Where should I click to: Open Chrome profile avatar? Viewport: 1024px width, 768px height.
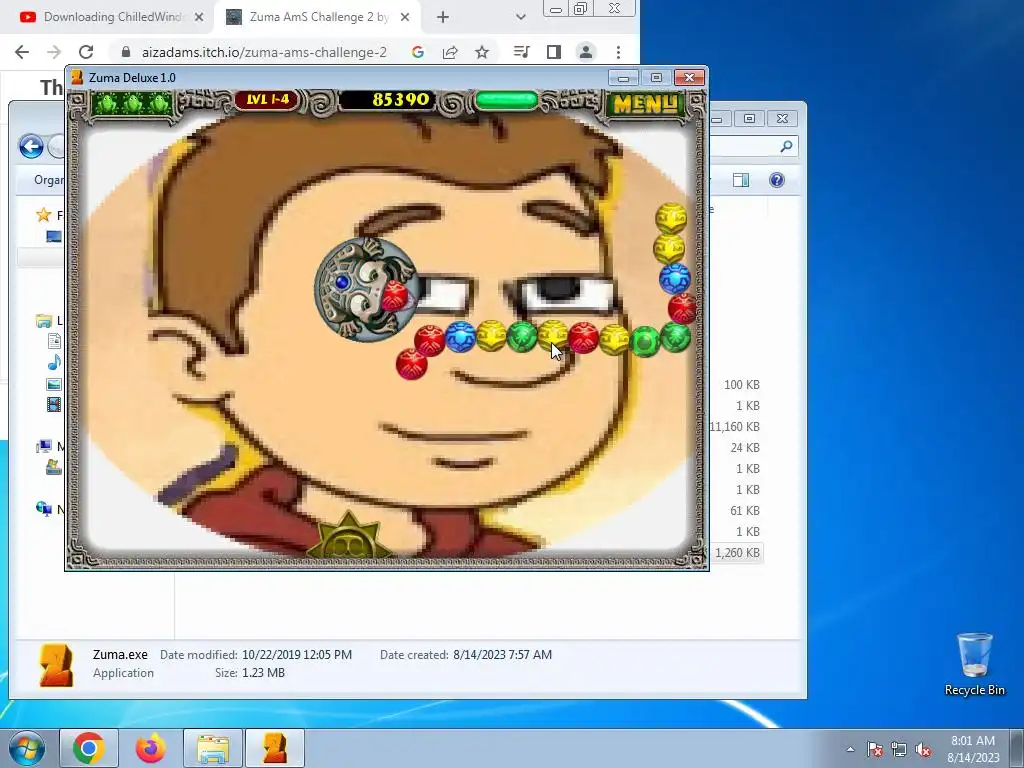click(x=586, y=52)
